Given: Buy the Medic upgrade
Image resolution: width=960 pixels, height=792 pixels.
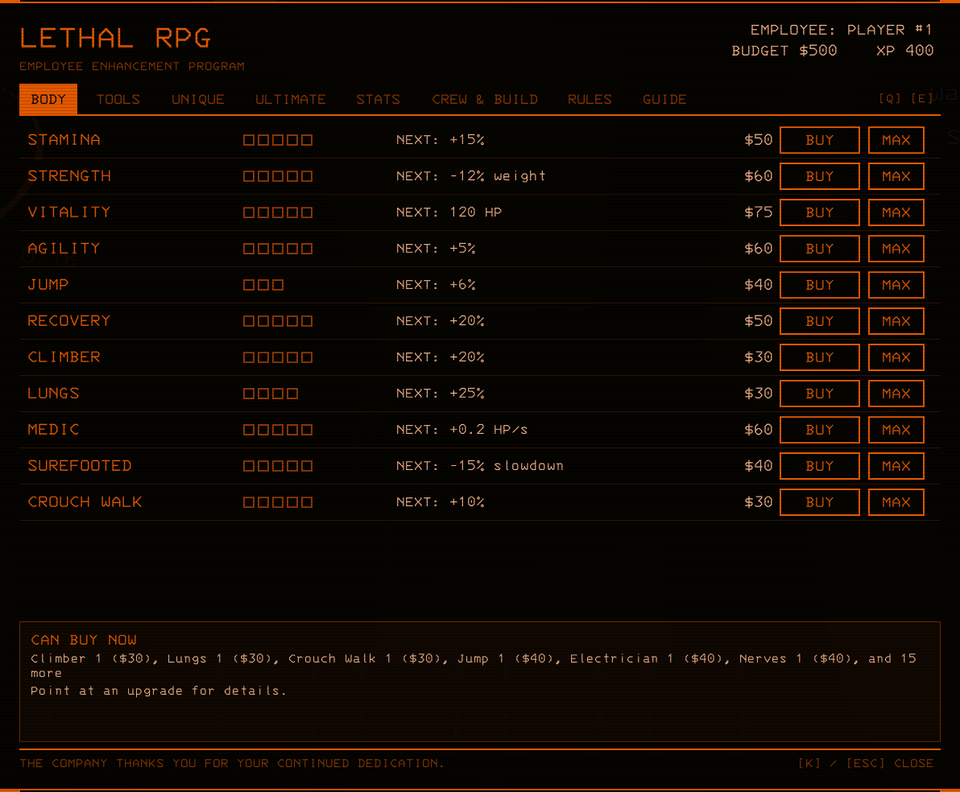Looking at the screenshot, I should (819, 430).
